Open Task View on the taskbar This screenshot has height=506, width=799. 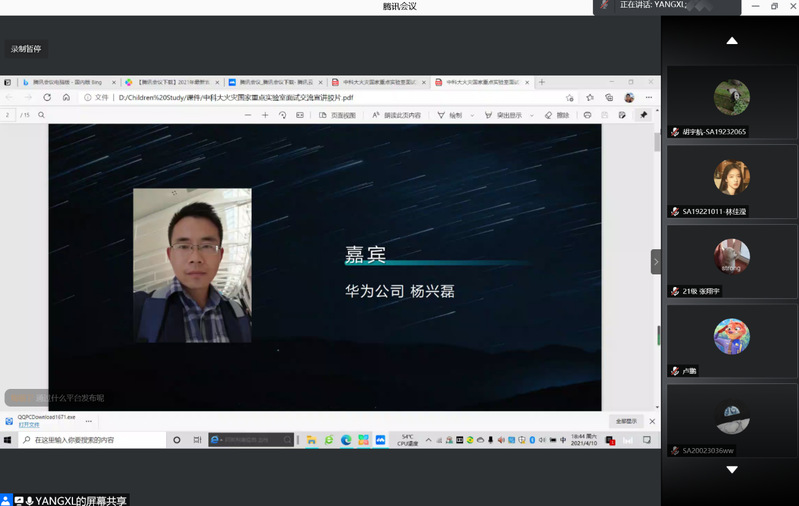(x=198, y=440)
